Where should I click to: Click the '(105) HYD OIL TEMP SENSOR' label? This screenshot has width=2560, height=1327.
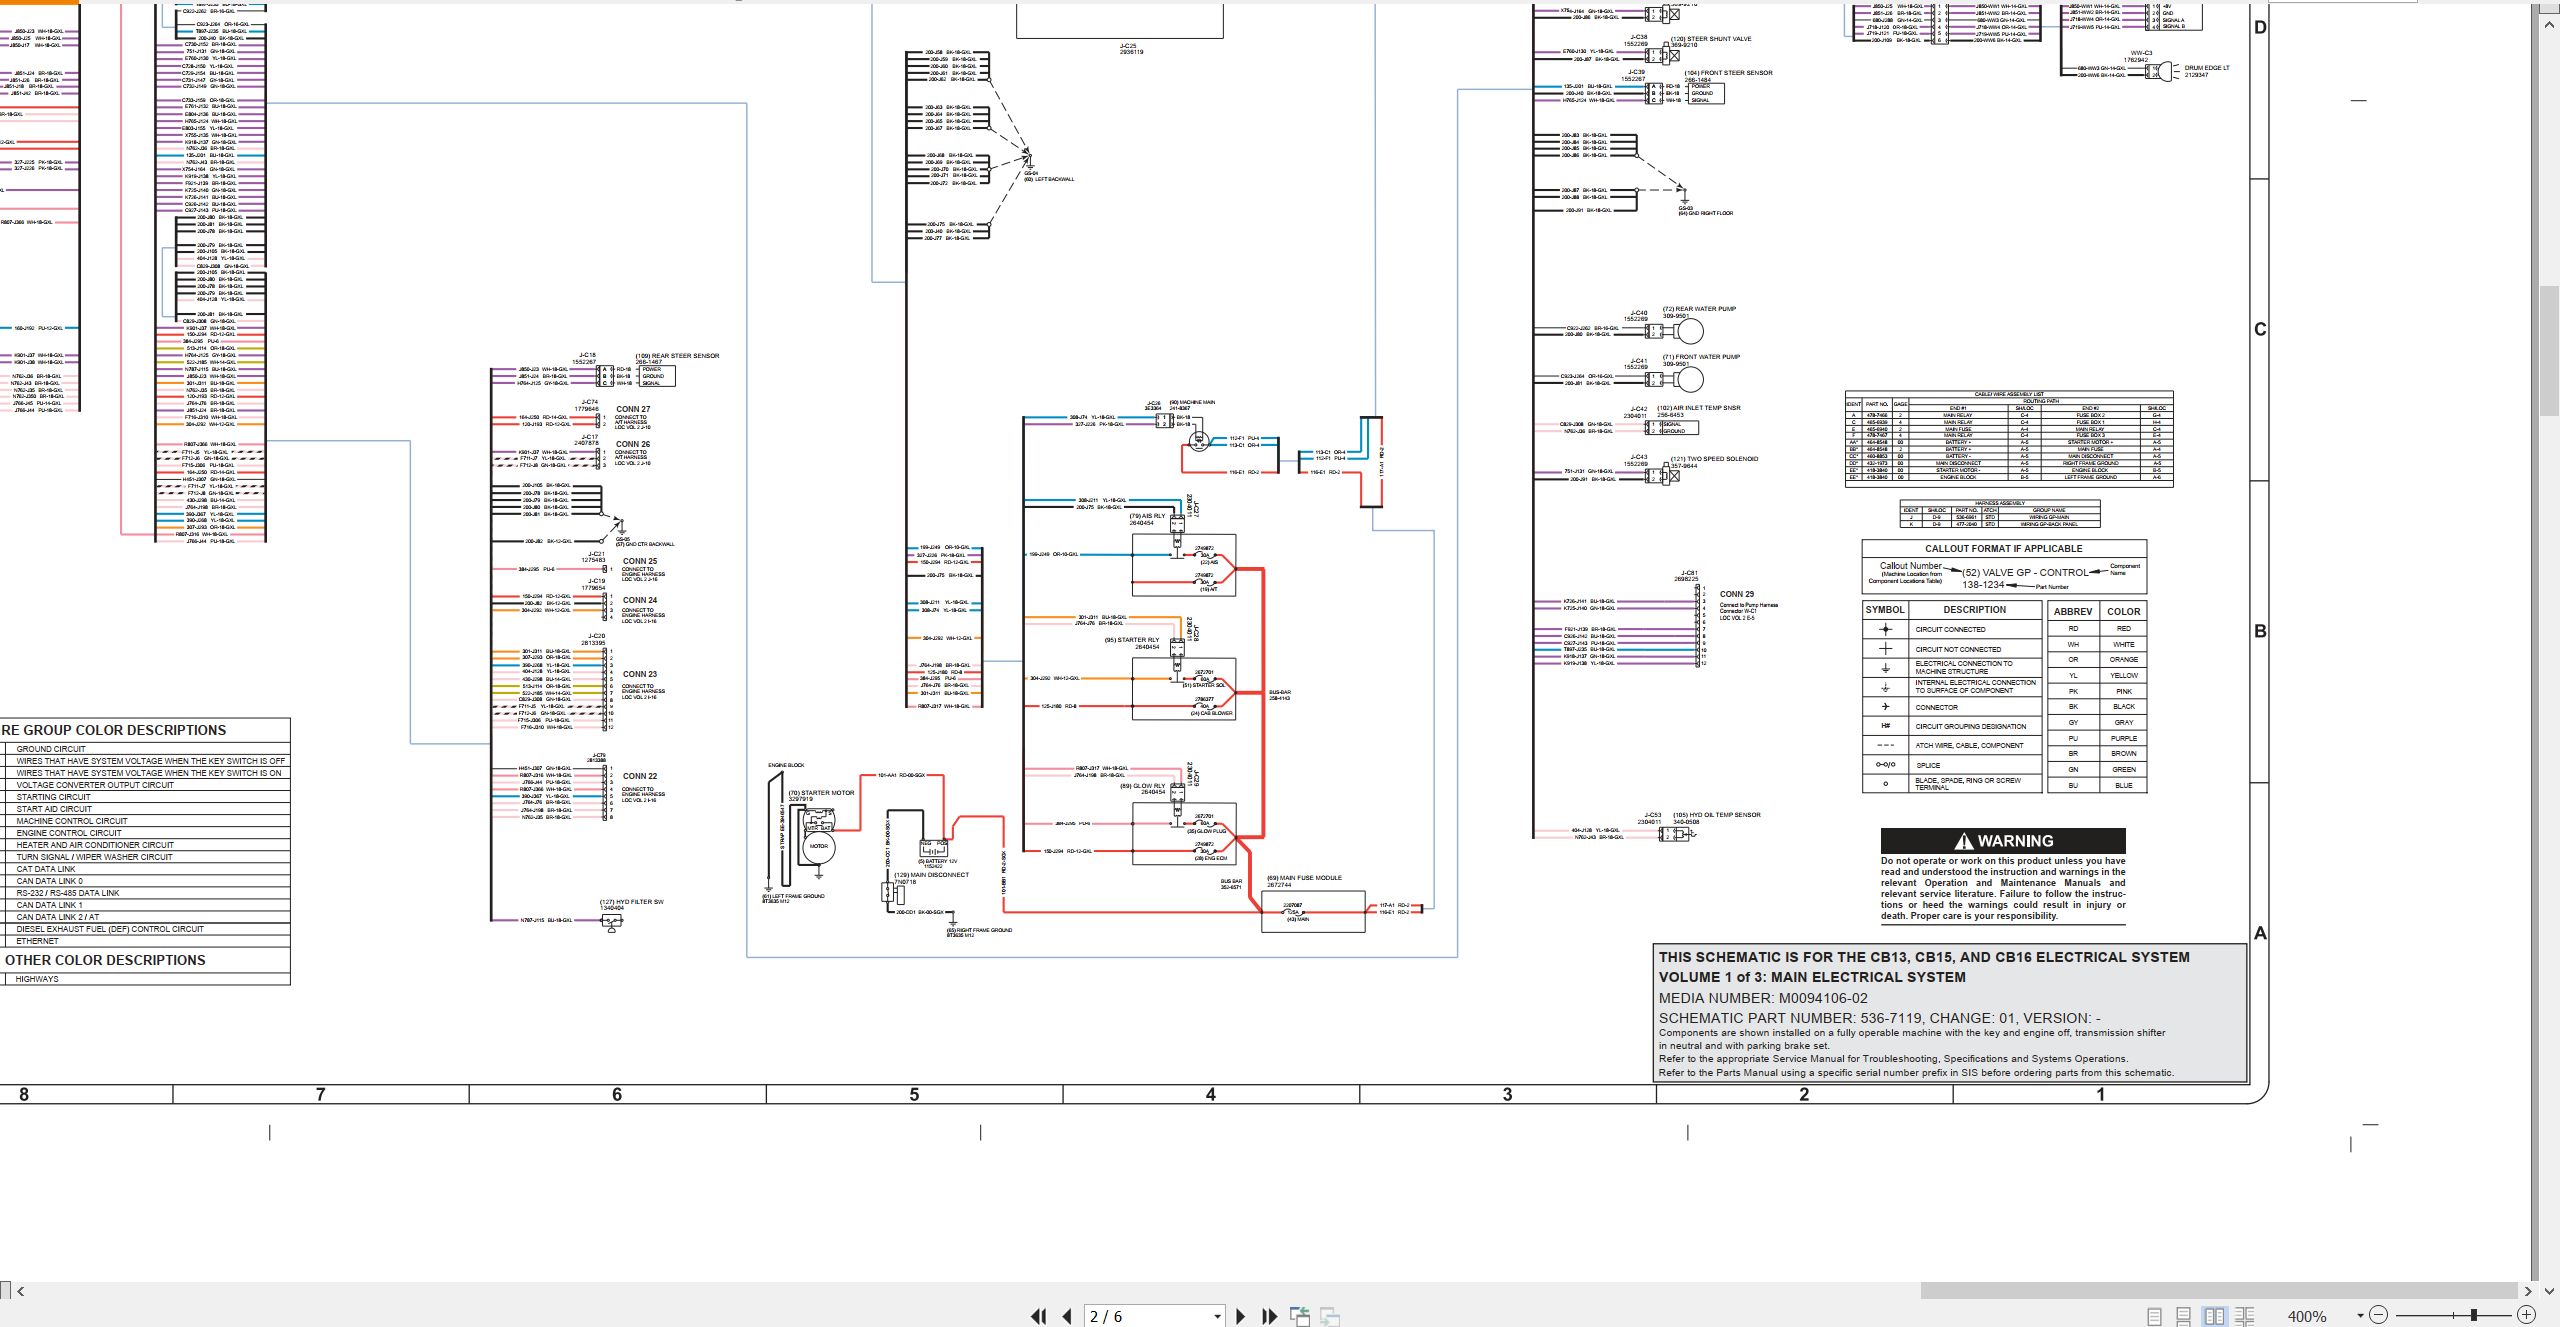click(x=1717, y=815)
